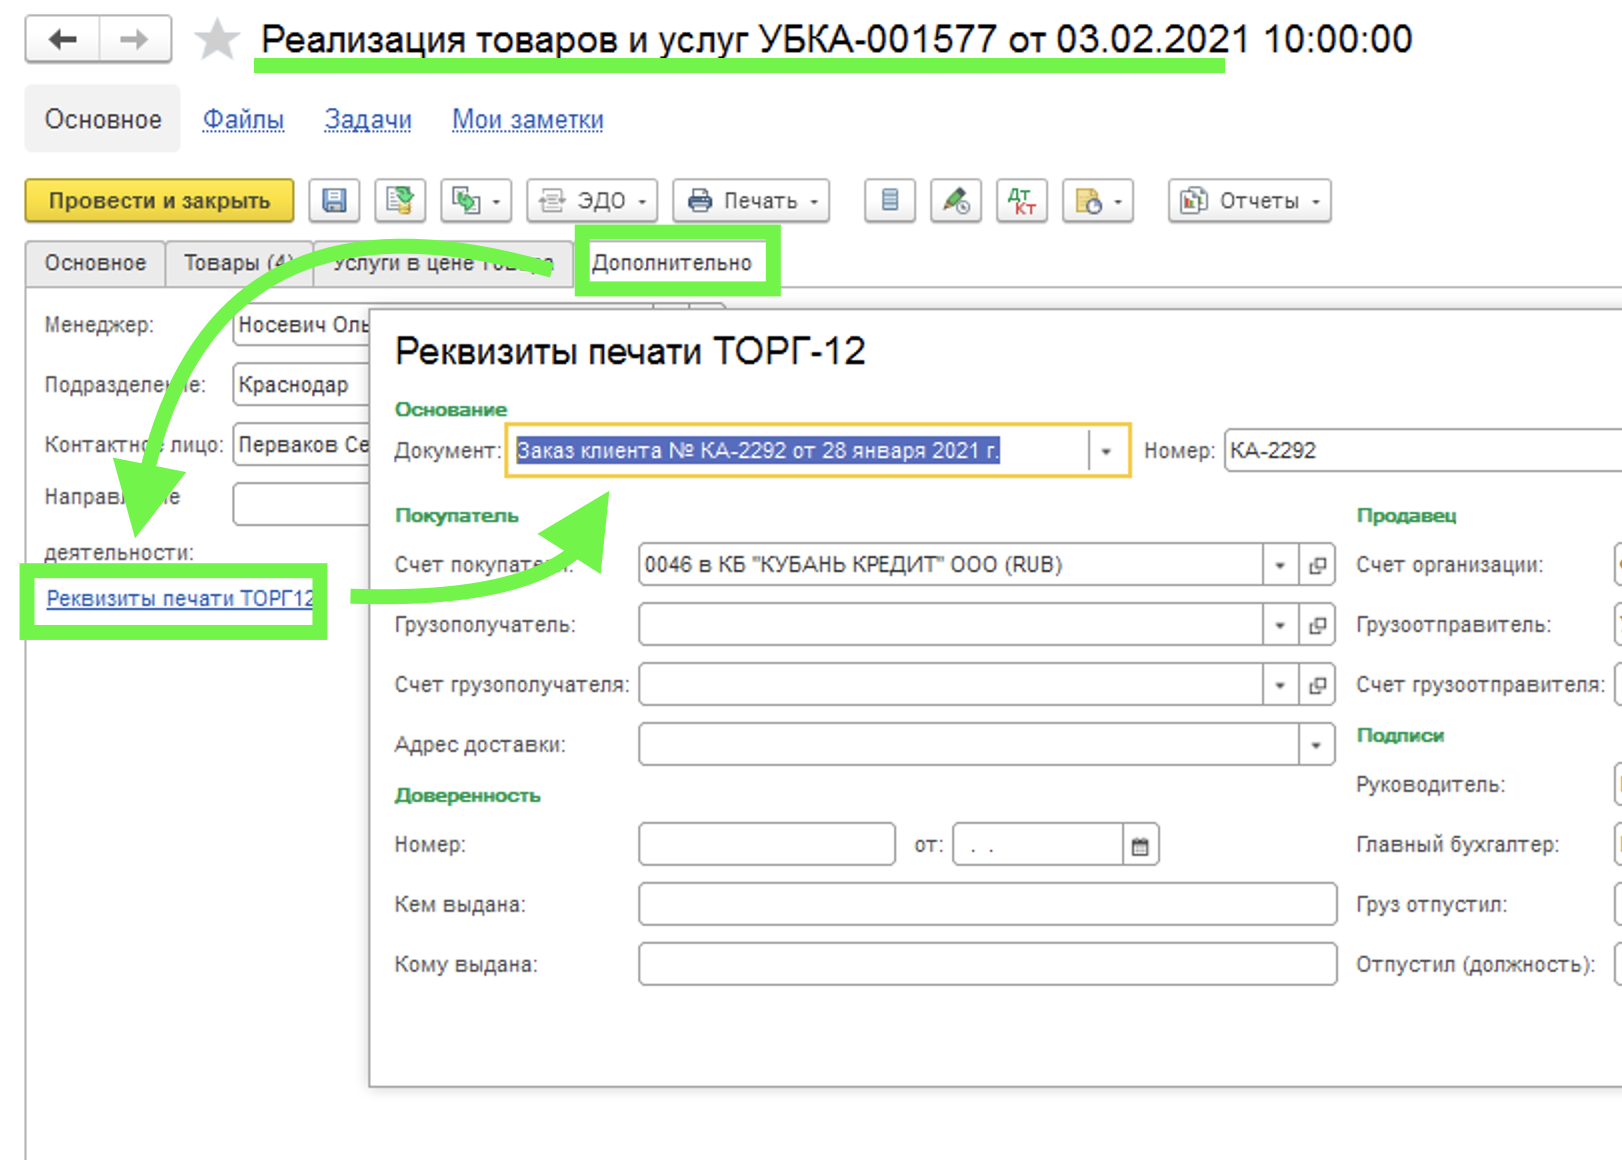
Task: Click open icon next to Счет покупателя
Action: 1317,565
